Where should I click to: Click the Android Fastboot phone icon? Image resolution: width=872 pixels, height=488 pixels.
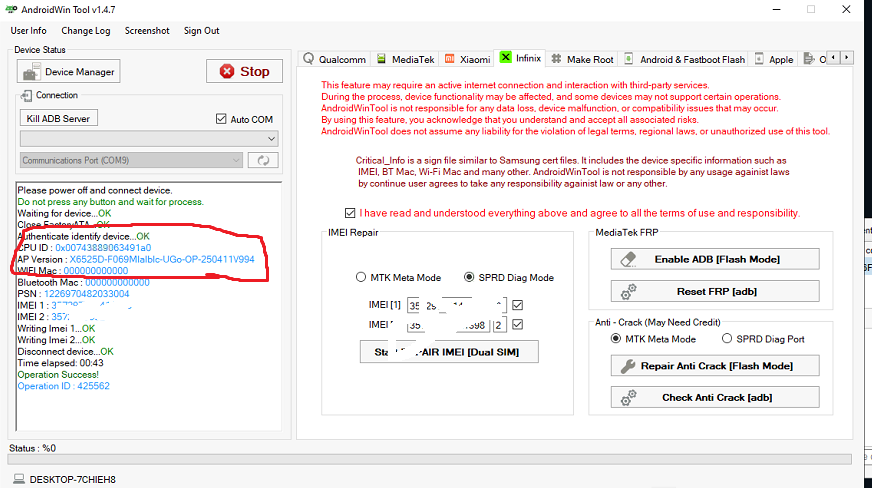point(628,58)
